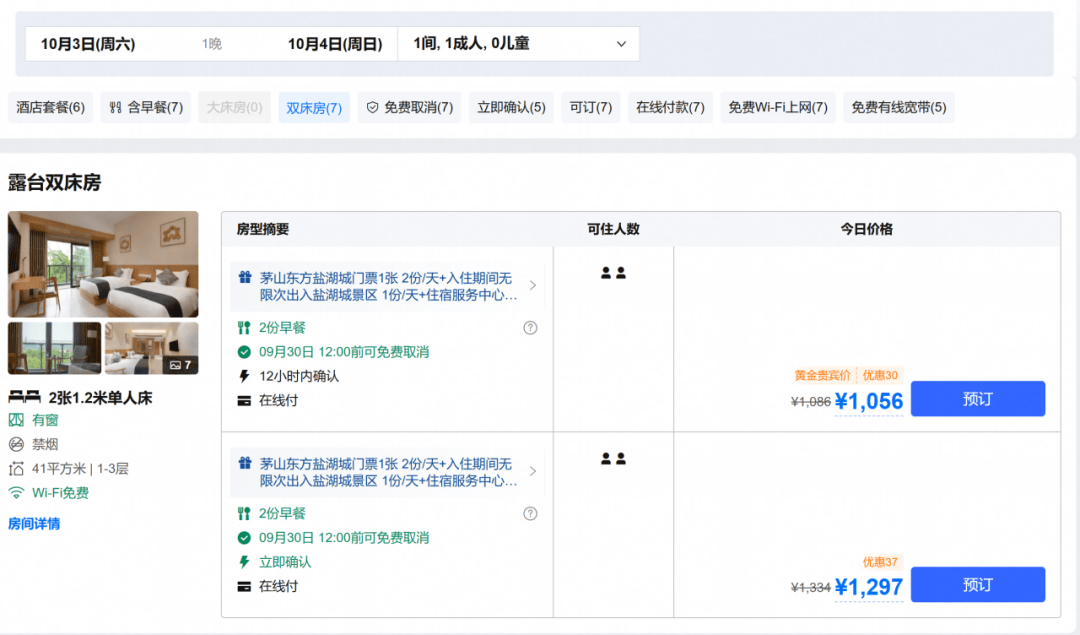Image resolution: width=1080 pixels, height=635 pixels.
Task: Click green check icon in ¥1,297 row
Action: click(244, 538)
